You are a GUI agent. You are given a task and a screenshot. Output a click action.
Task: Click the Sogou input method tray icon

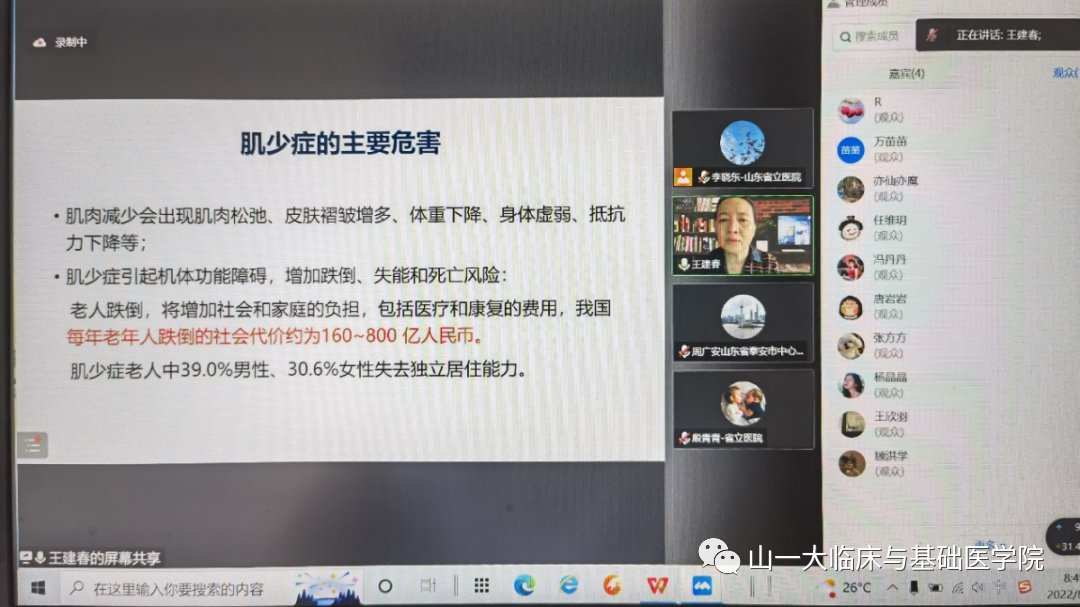(x=1023, y=587)
